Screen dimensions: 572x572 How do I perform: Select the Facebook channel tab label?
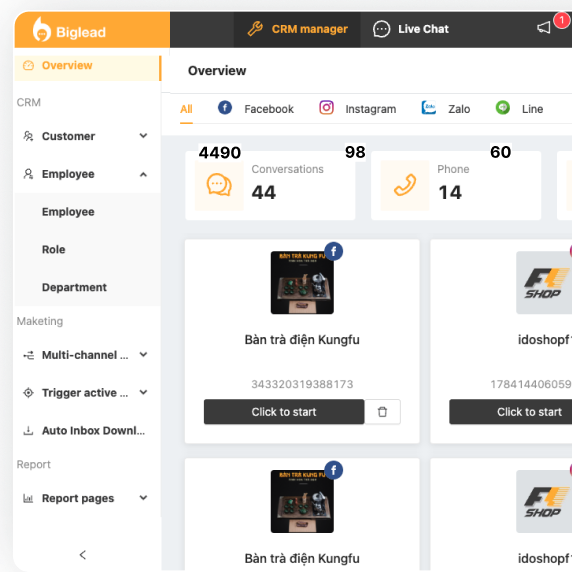coord(269,109)
